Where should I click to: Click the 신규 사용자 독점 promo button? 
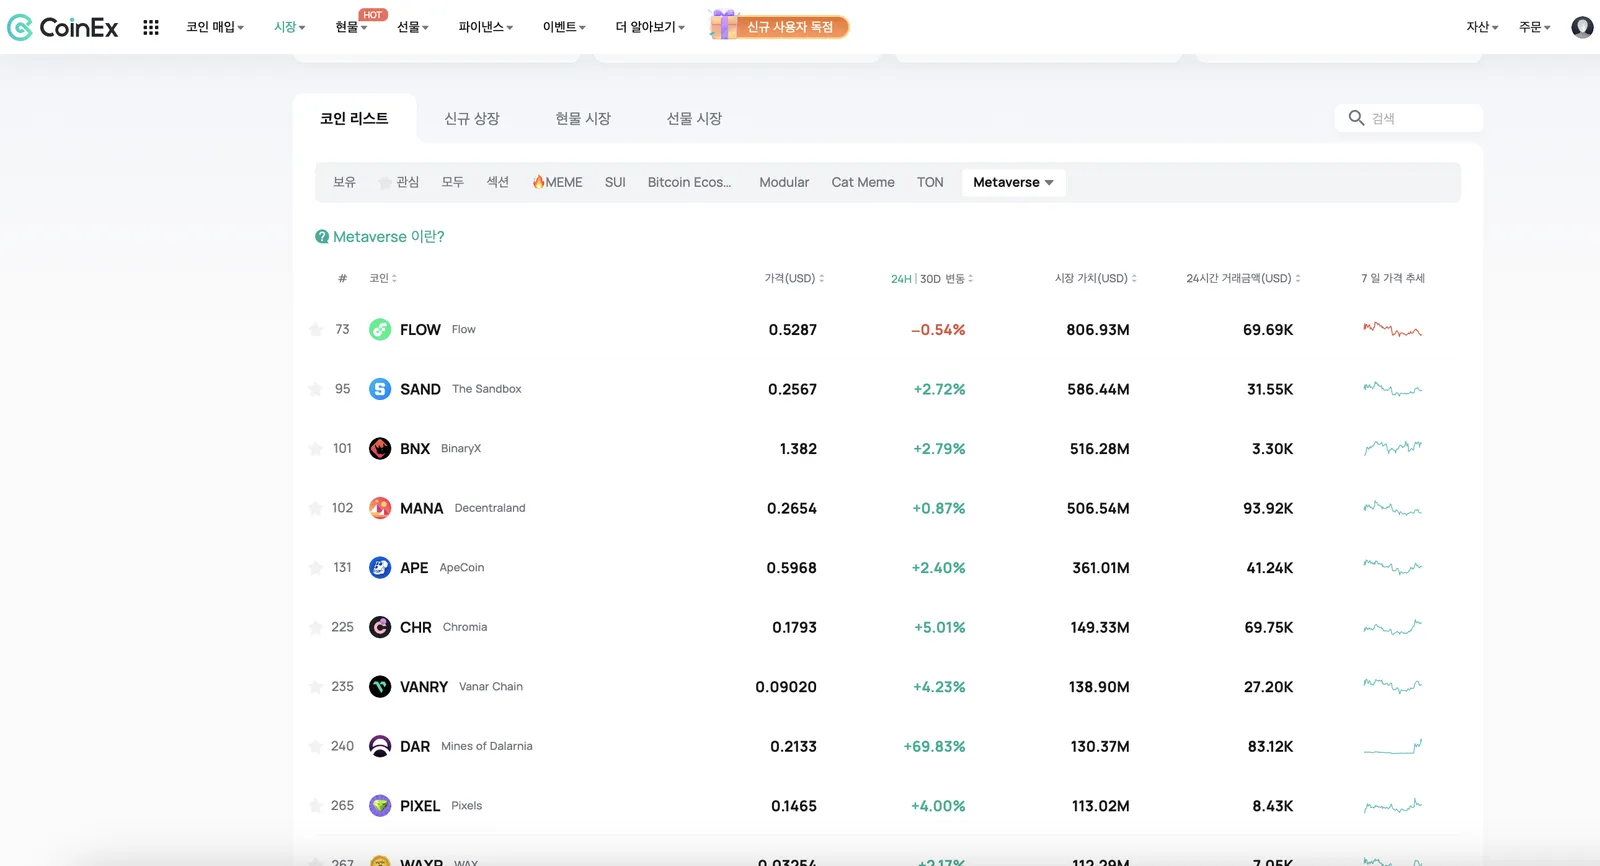(790, 27)
